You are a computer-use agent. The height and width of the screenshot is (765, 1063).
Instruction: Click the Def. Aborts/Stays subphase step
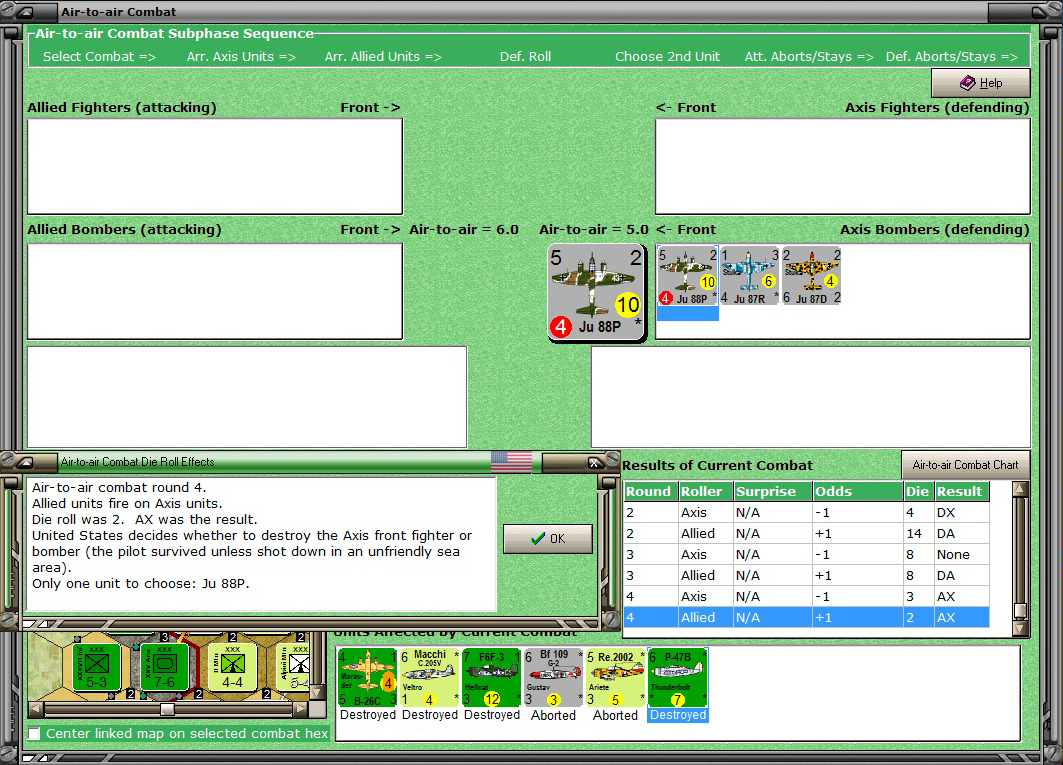tap(952, 56)
